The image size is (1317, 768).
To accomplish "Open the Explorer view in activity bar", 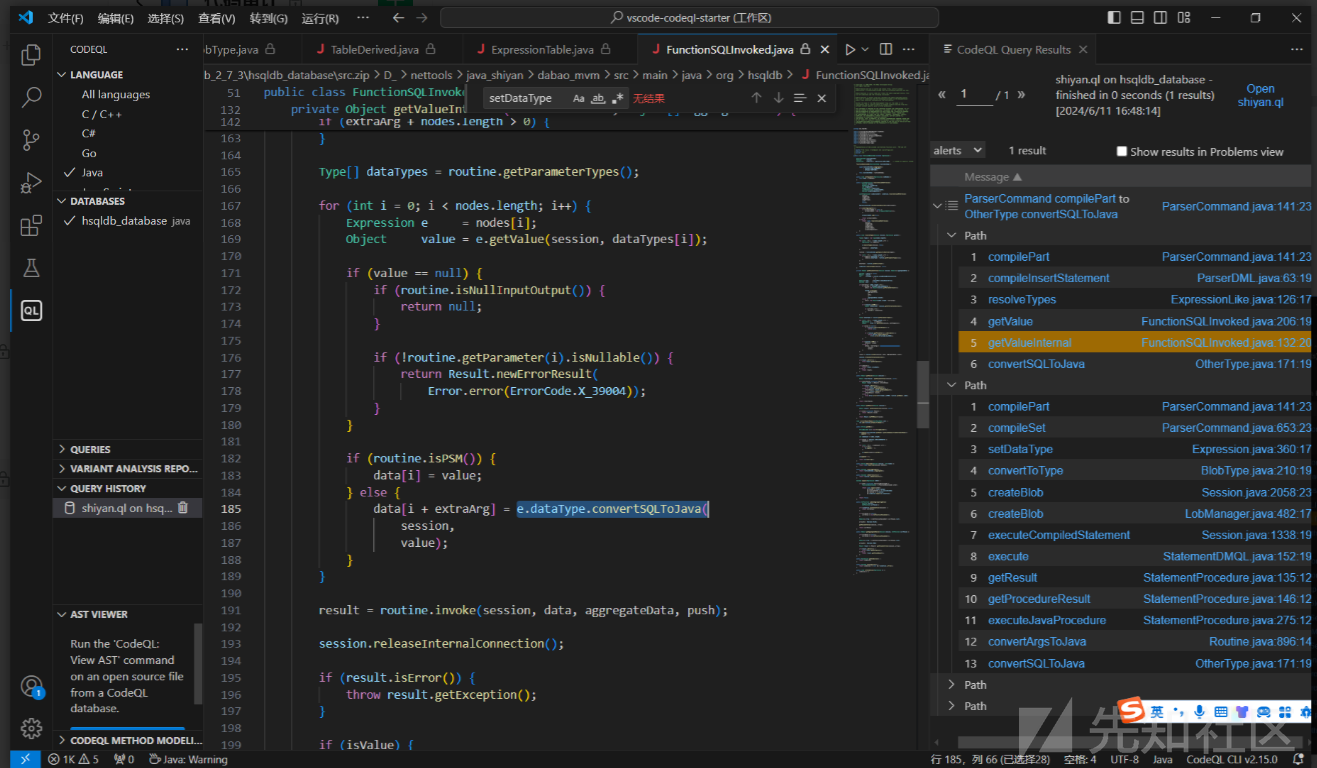I will pyautogui.click(x=31, y=55).
